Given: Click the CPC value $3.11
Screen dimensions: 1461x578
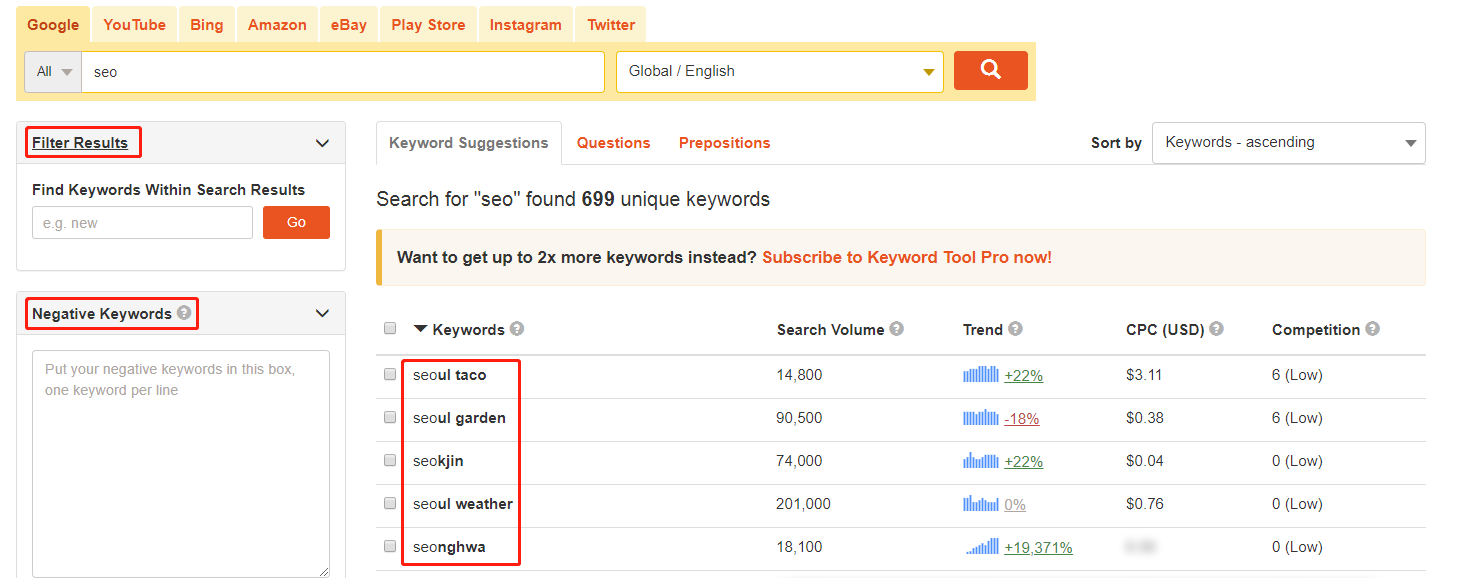Looking at the screenshot, I should tap(1145, 375).
